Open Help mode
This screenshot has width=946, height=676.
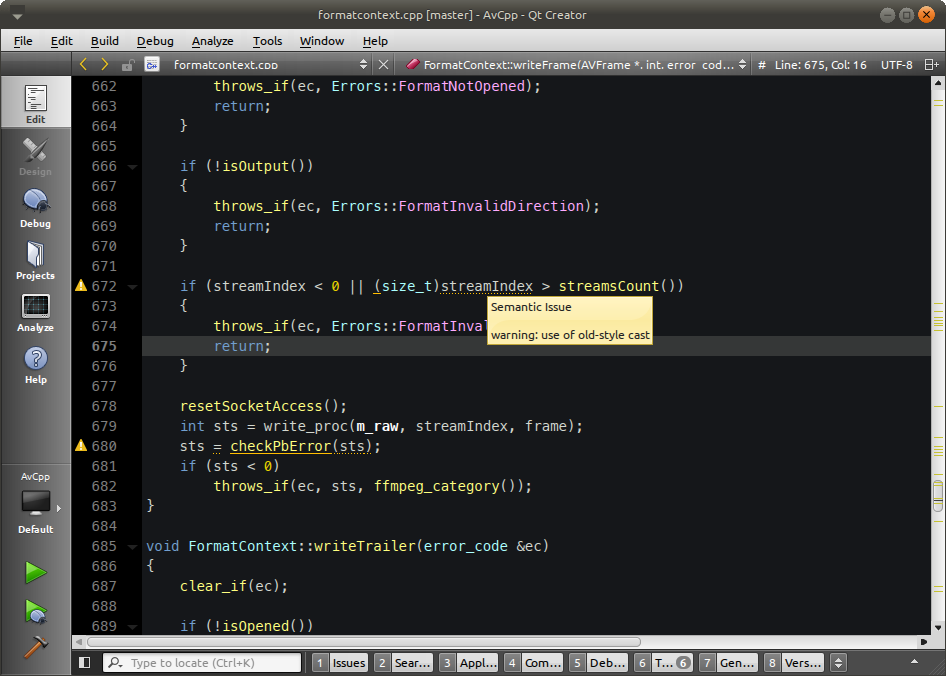coord(36,365)
